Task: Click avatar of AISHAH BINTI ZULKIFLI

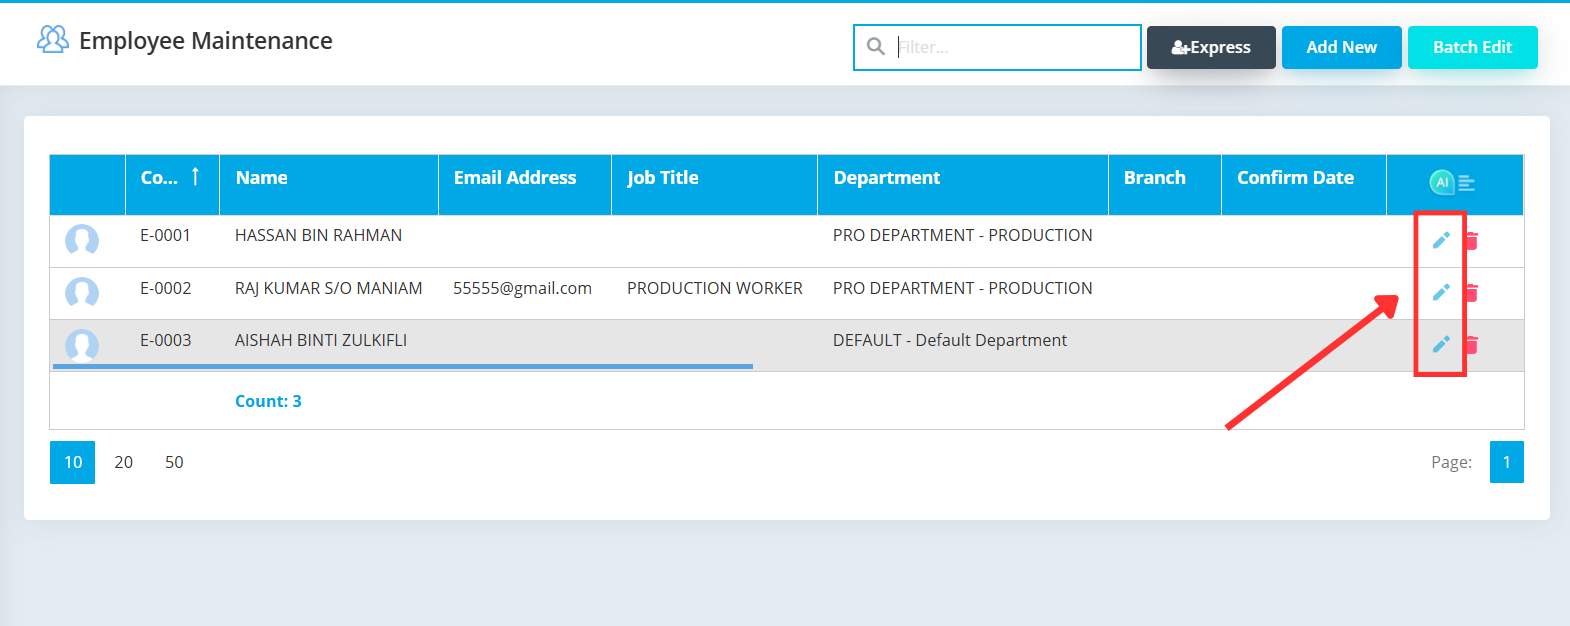Action: tap(82, 344)
